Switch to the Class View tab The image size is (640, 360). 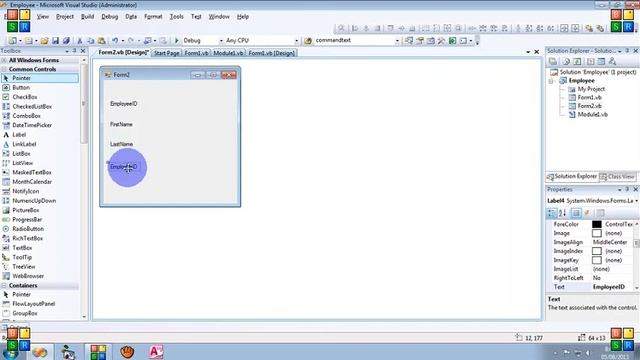618,177
